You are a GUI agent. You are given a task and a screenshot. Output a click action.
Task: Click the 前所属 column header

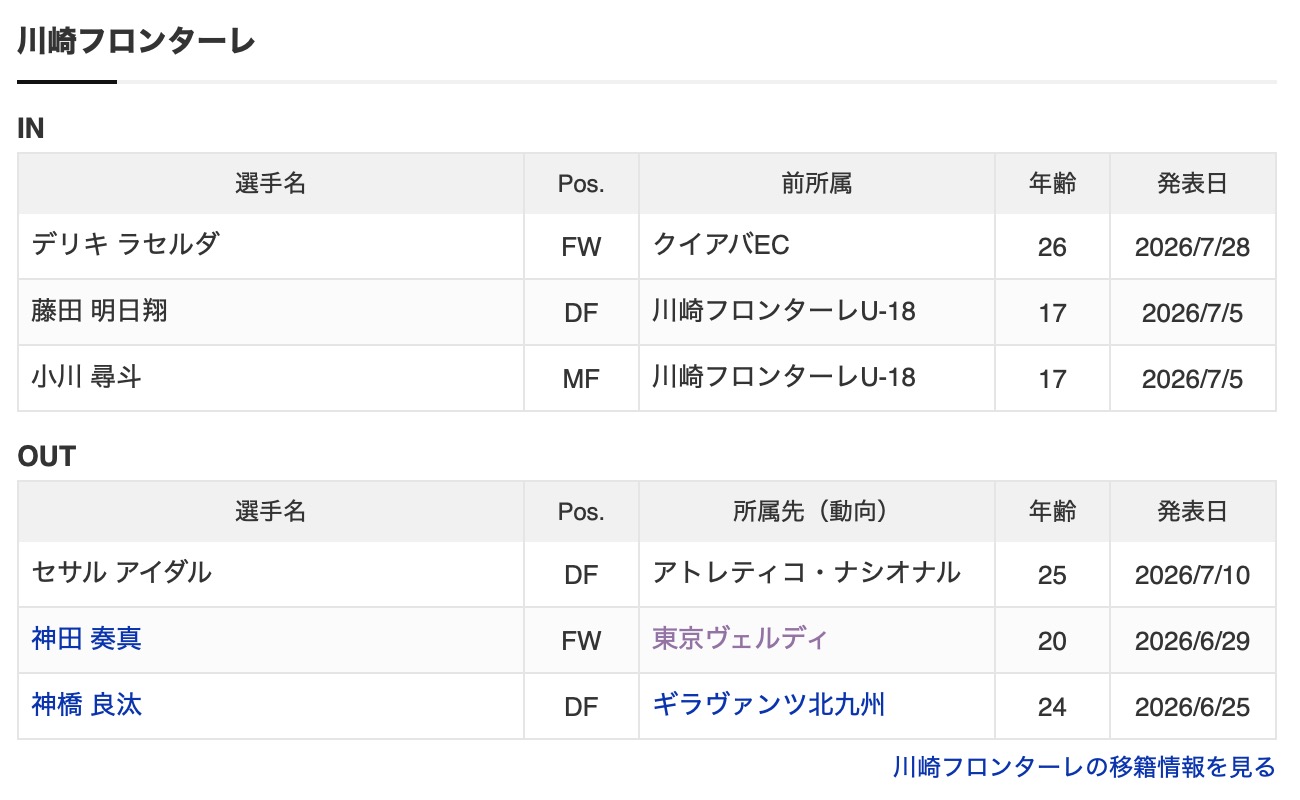[817, 183]
